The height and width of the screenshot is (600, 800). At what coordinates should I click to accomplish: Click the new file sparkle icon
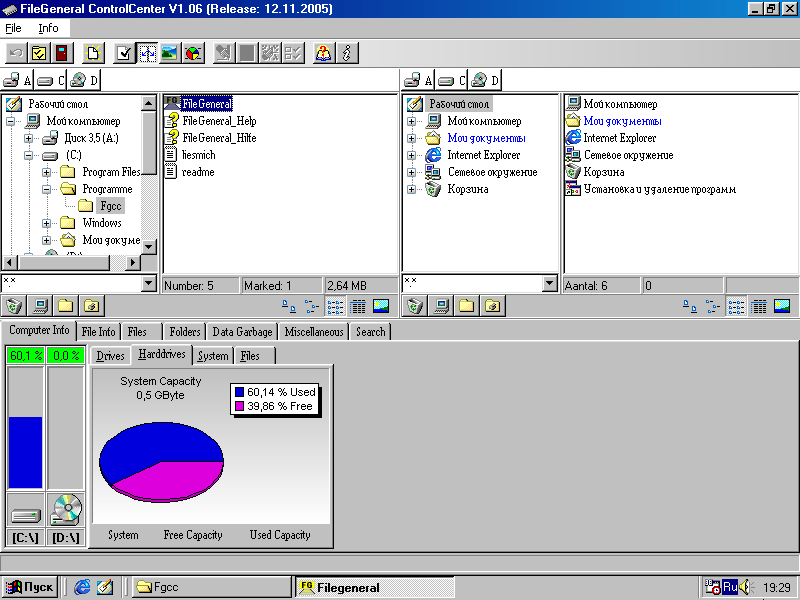(x=93, y=53)
